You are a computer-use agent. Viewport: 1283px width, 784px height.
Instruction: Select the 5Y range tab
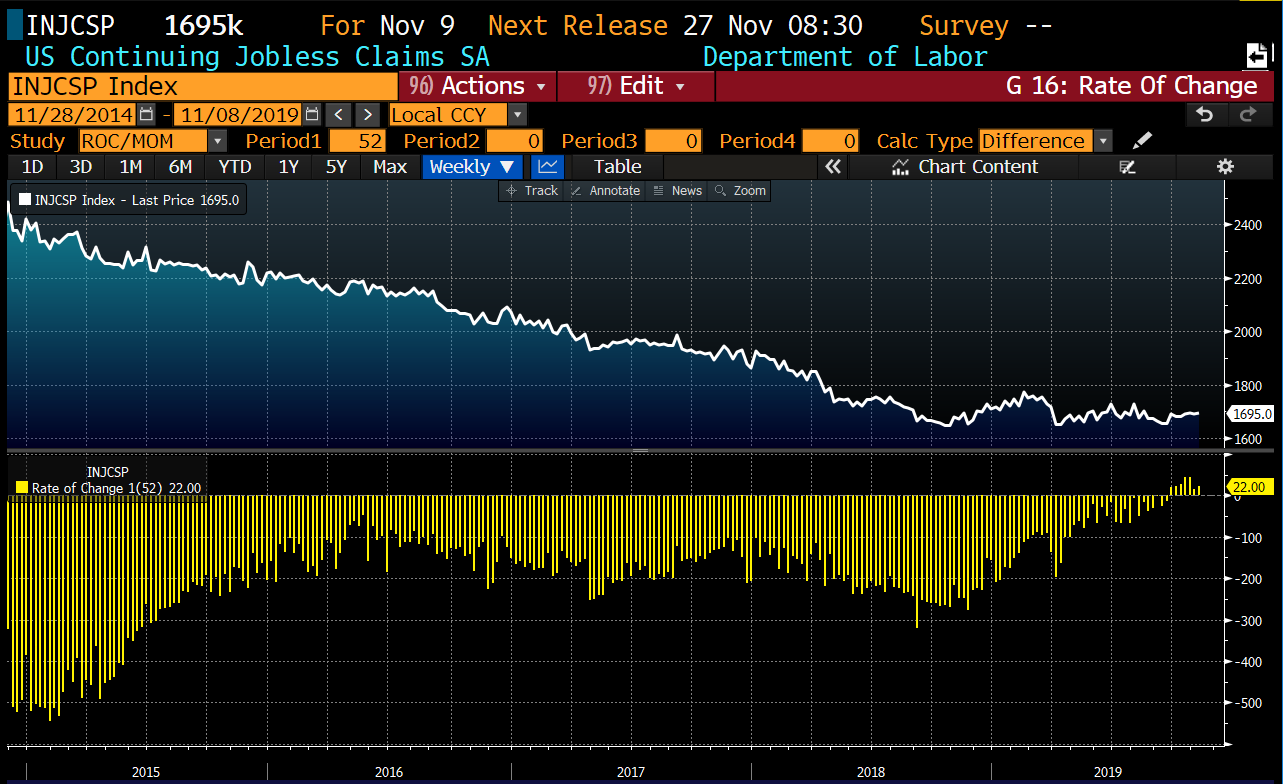point(336,167)
